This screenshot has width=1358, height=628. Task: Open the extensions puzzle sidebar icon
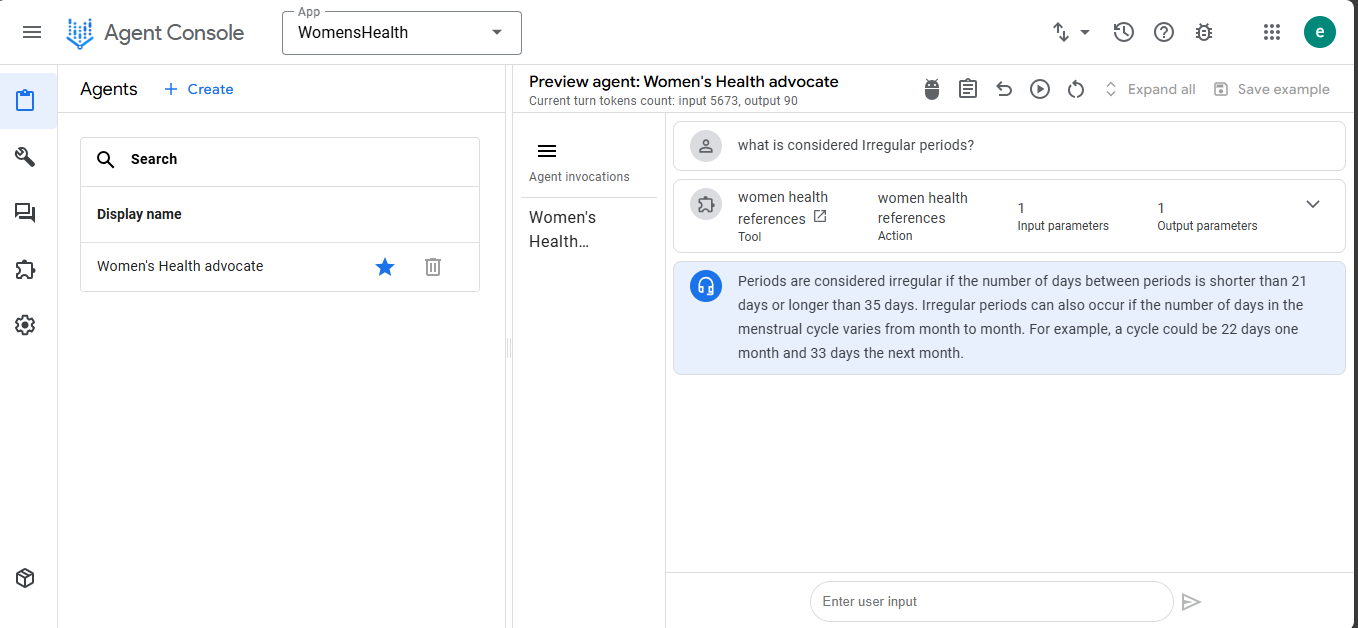click(26, 269)
